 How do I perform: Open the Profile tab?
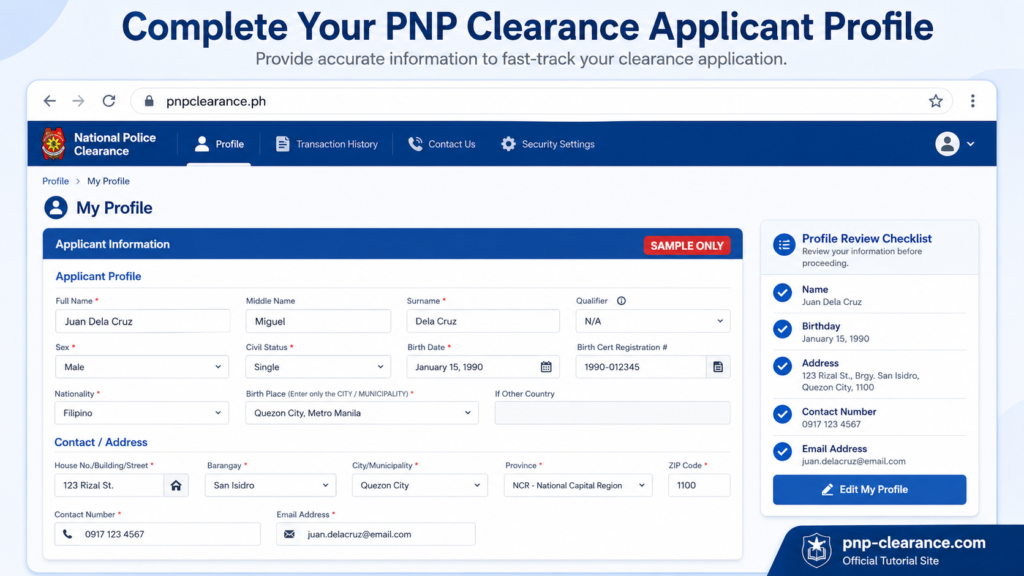[219, 144]
